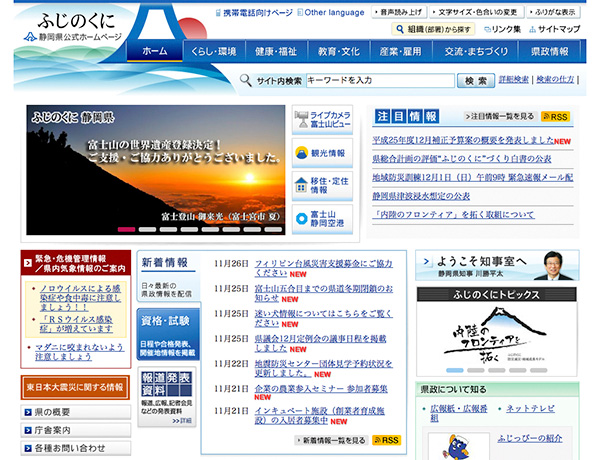Screen dimensions: 600x460
Task: Click the RSS icon below the 新着情報 list
Action: [386, 440]
